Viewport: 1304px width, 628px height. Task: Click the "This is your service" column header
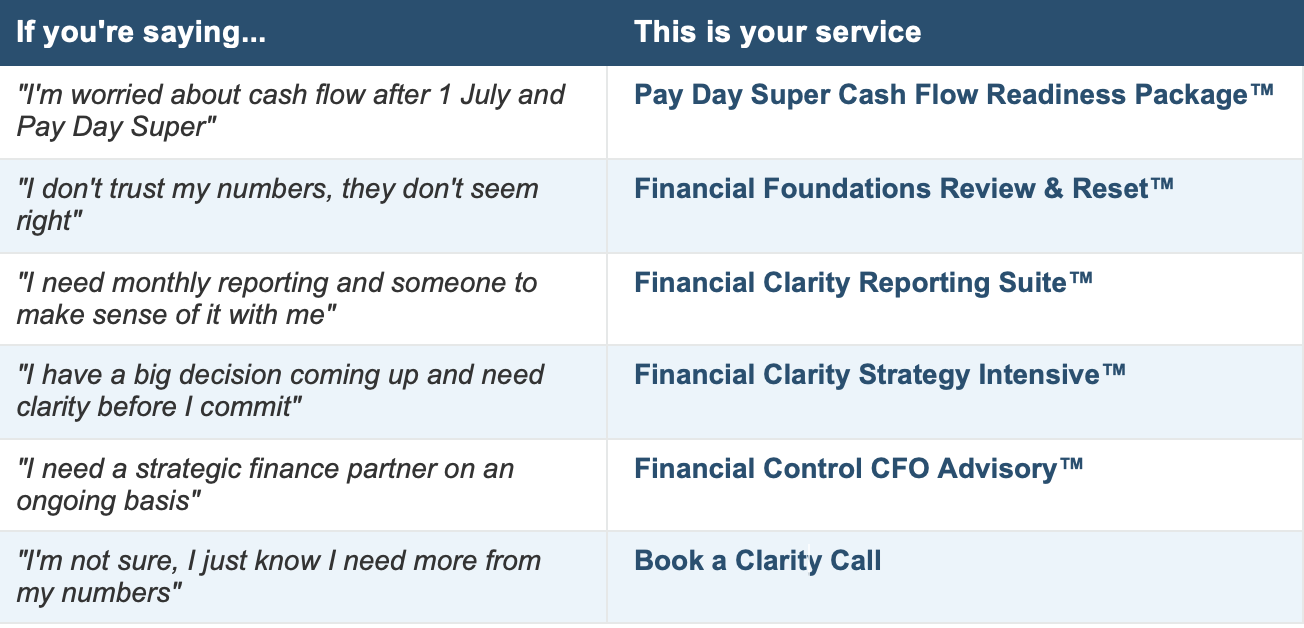(x=778, y=32)
